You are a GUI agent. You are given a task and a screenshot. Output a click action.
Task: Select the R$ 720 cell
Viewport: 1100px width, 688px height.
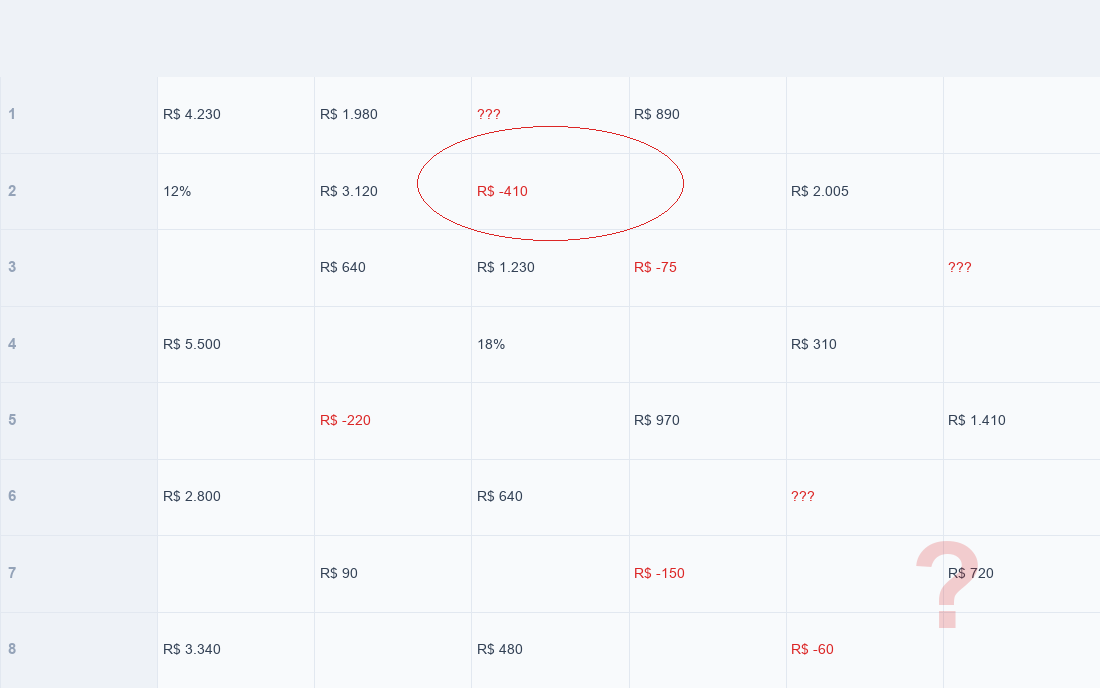(1021, 574)
